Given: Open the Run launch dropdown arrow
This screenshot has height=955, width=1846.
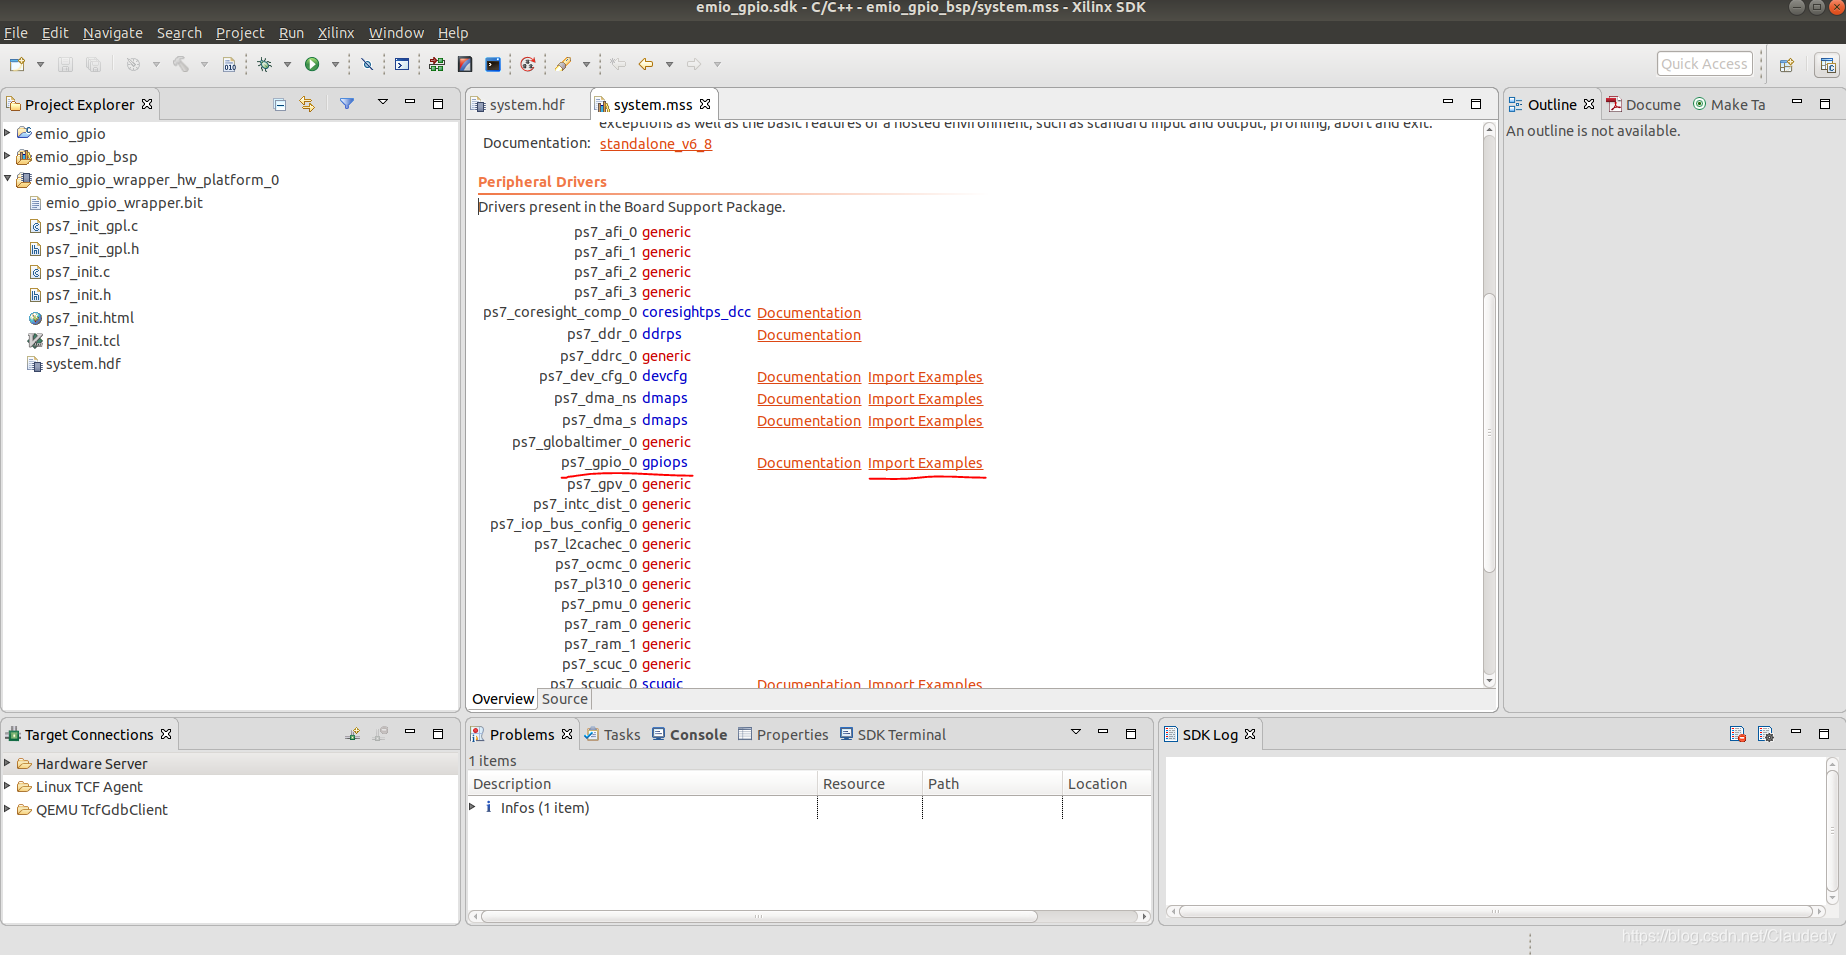Looking at the screenshot, I should pyautogui.click(x=335, y=64).
